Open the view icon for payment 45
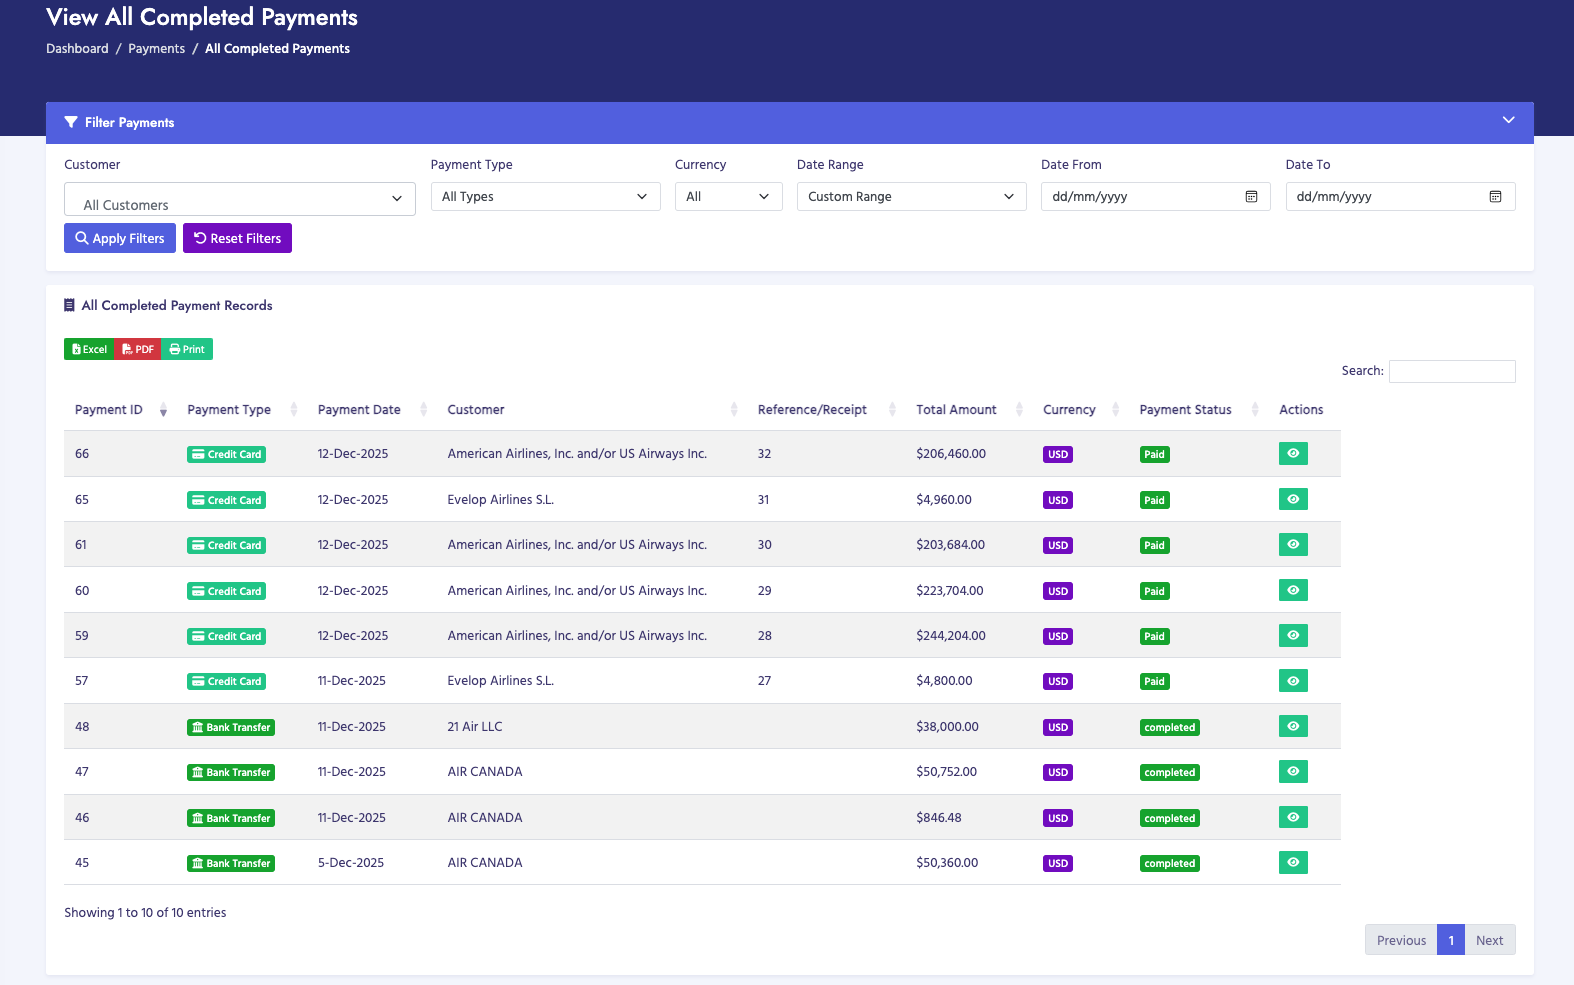Viewport: 1574px width, 985px height. tap(1292, 863)
